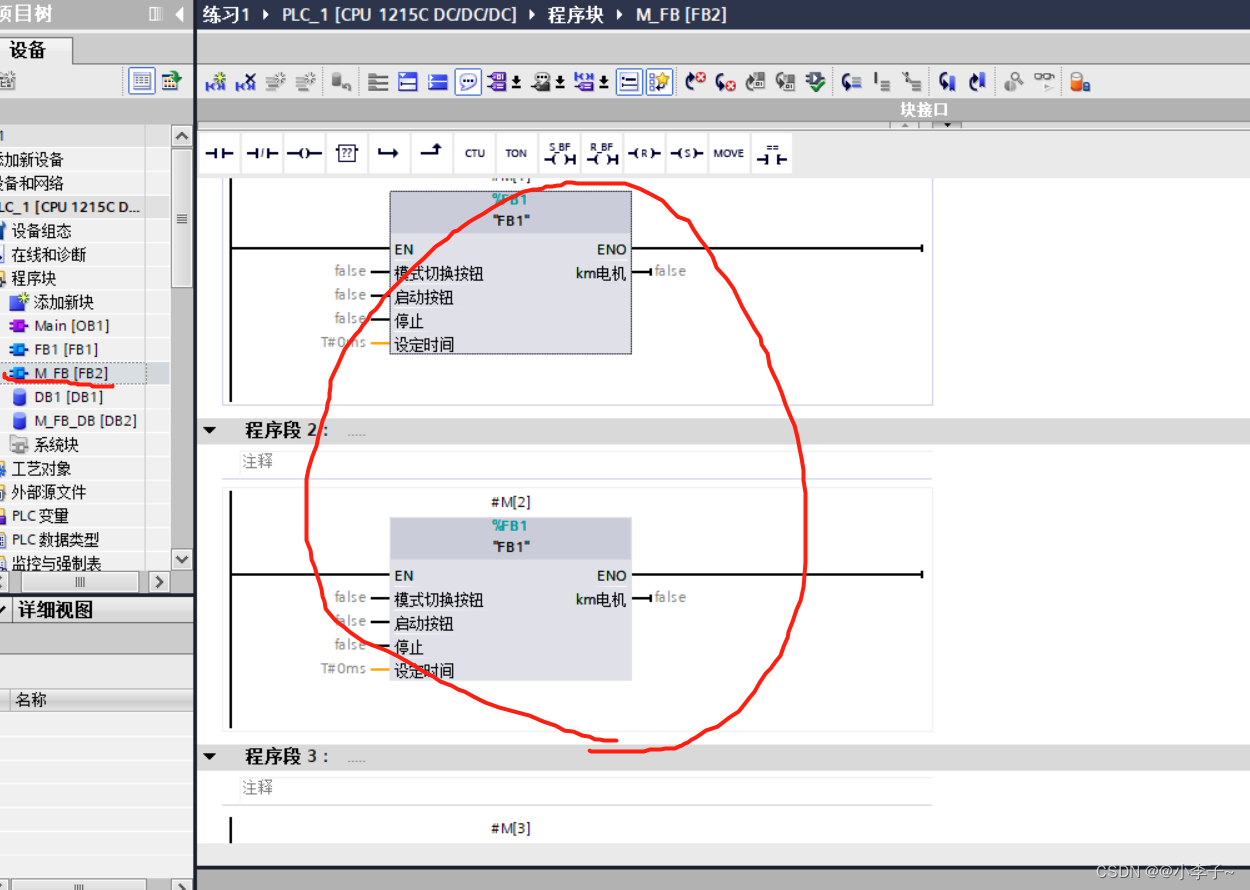
Task: Insert S_BF set bit field instruction
Action: pos(559,153)
